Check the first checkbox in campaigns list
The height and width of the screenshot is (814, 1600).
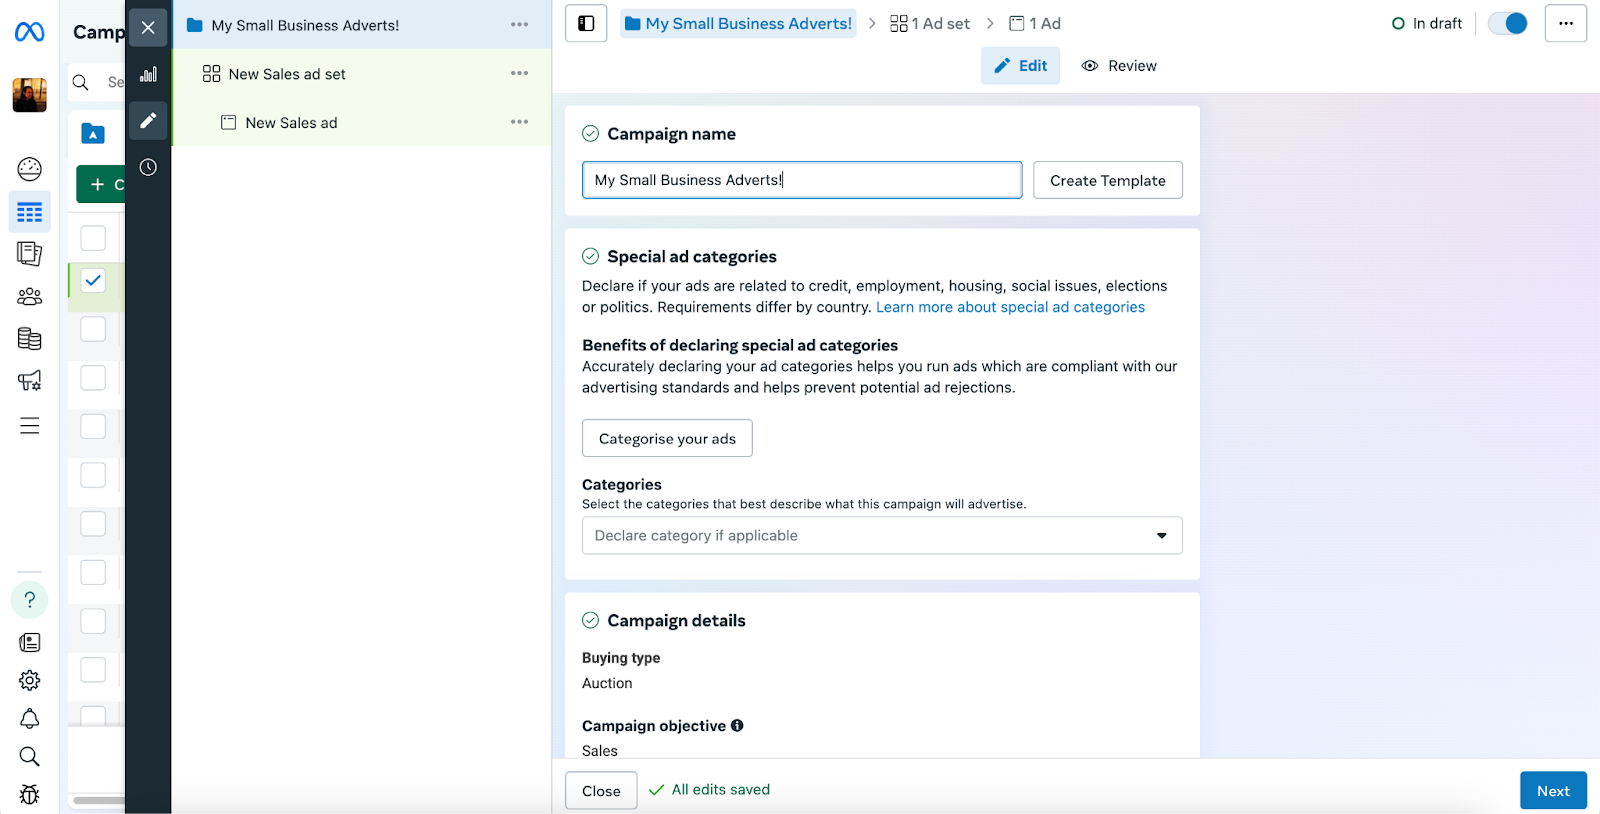pyautogui.click(x=93, y=238)
